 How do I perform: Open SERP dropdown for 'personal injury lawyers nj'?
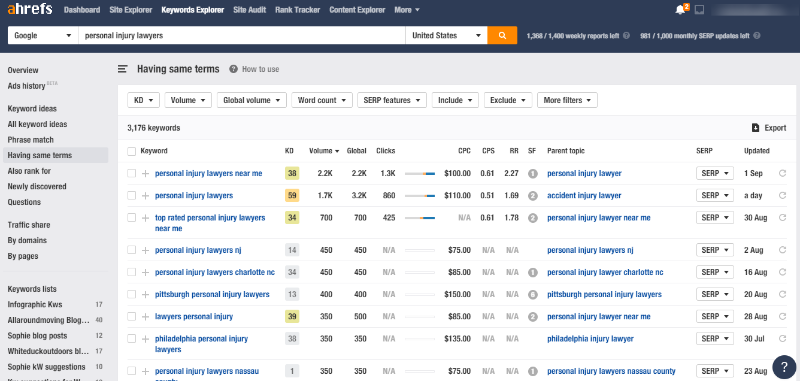coord(715,250)
